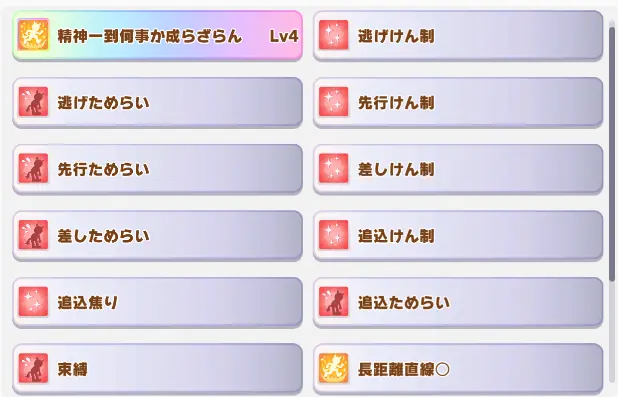Select the 束縛 skill entry
This screenshot has width=618, height=397.
coord(157,369)
